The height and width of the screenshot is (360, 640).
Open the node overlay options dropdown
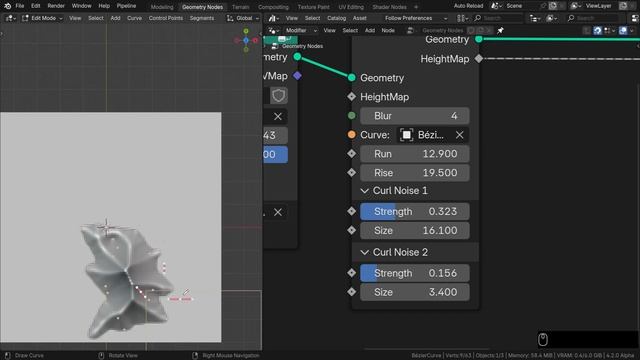632,31
